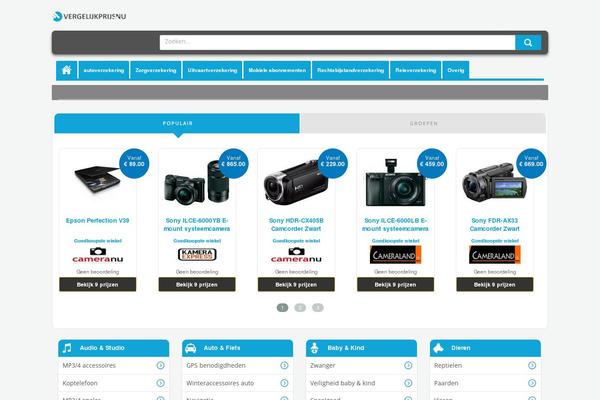The width and height of the screenshot is (600, 400).
Task: Click Bekijk 9 prijzen for Sony HDR-CX405B
Action: tap(296, 284)
